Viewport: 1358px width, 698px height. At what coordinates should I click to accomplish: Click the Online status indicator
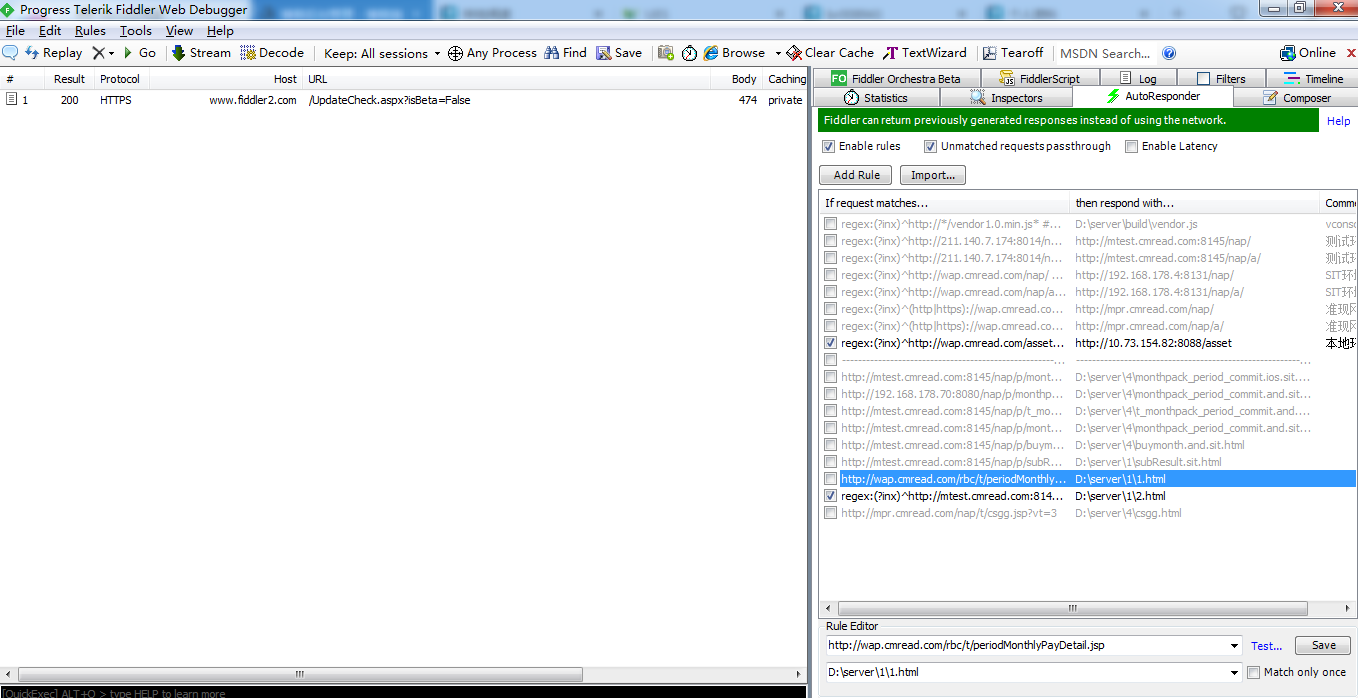[x=1308, y=53]
